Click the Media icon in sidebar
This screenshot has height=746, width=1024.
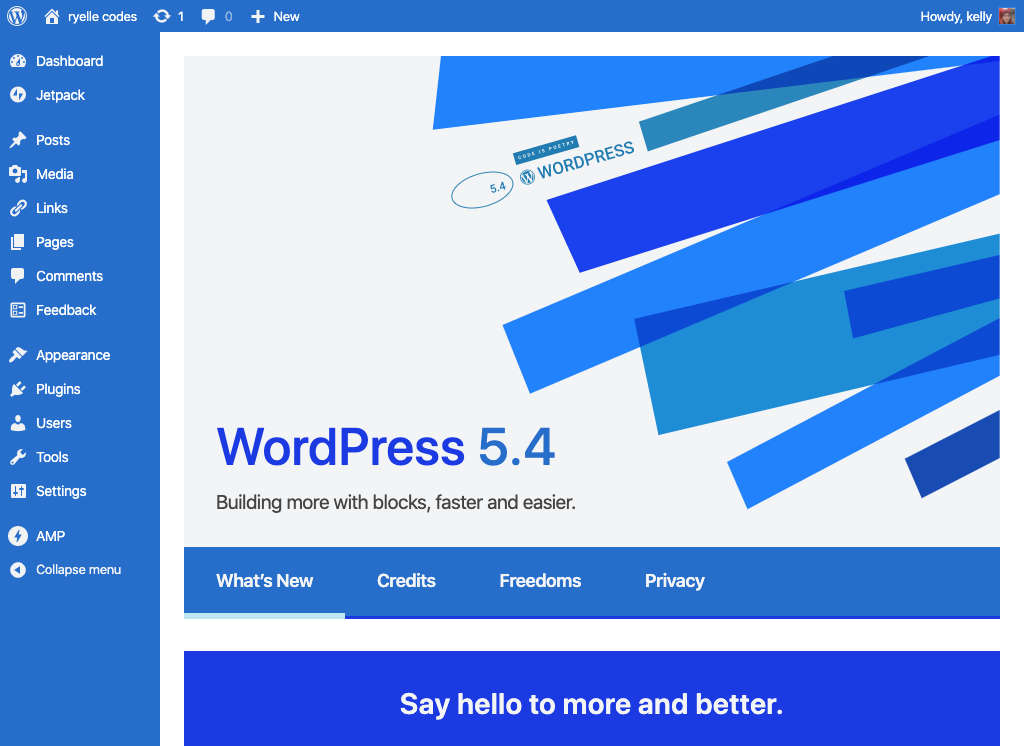point(18,174)
